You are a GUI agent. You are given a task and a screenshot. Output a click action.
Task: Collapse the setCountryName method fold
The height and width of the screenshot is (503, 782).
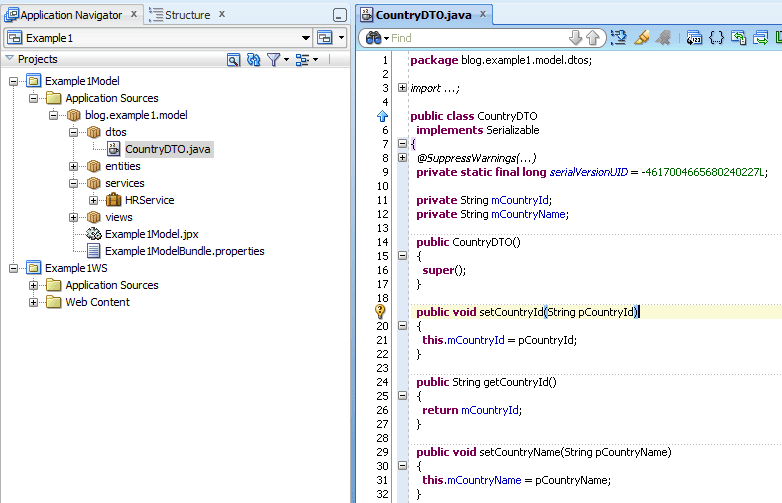pos(402,466)
